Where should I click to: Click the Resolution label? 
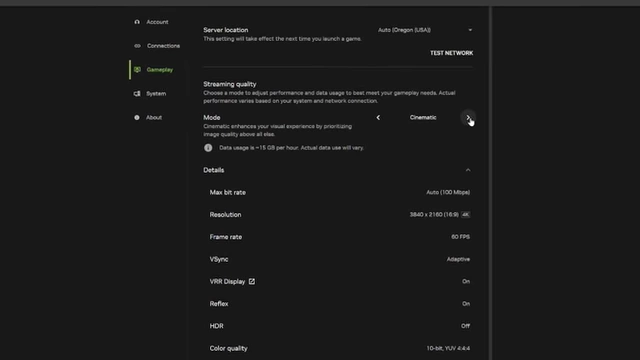point(225,215)
